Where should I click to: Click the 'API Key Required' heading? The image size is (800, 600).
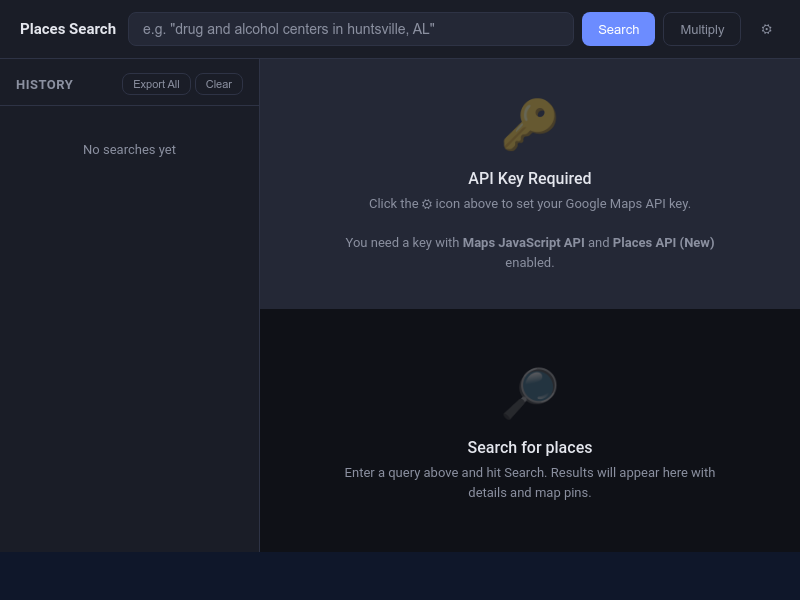(530, 178)
